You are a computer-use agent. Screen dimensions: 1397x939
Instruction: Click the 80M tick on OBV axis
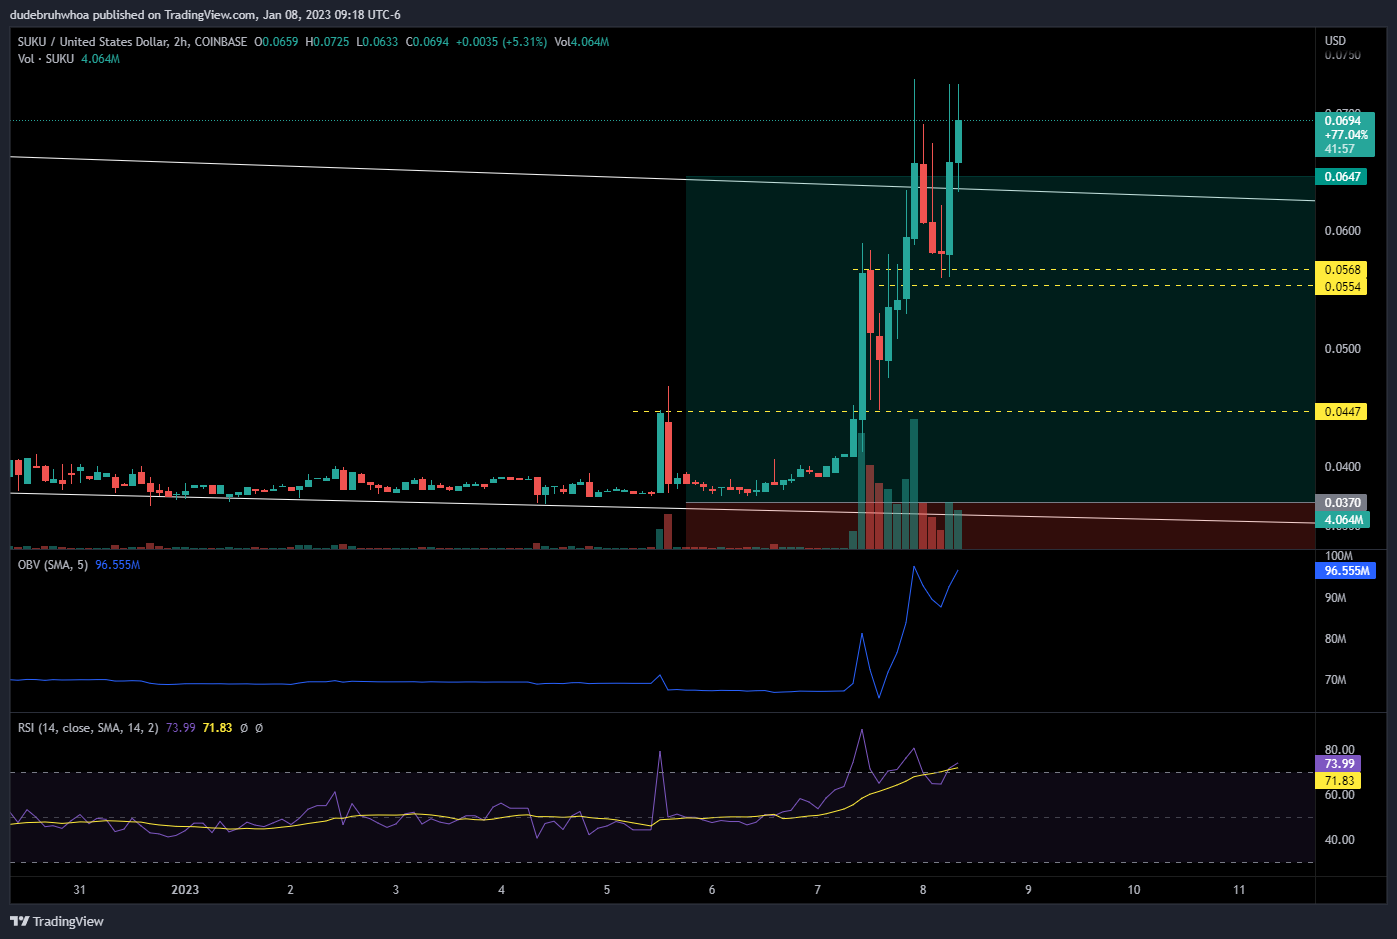coord(1335,639)
